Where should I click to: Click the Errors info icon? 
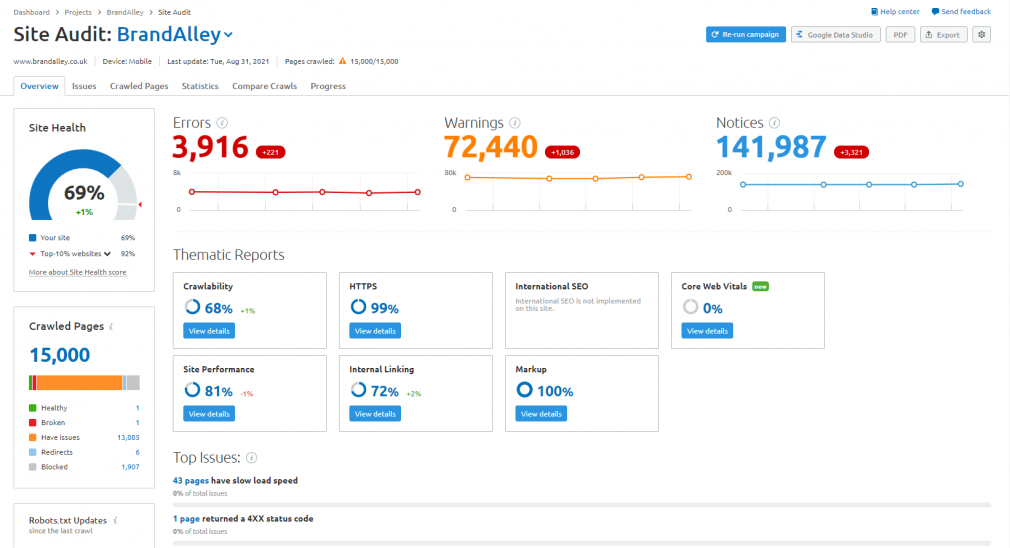222,123
